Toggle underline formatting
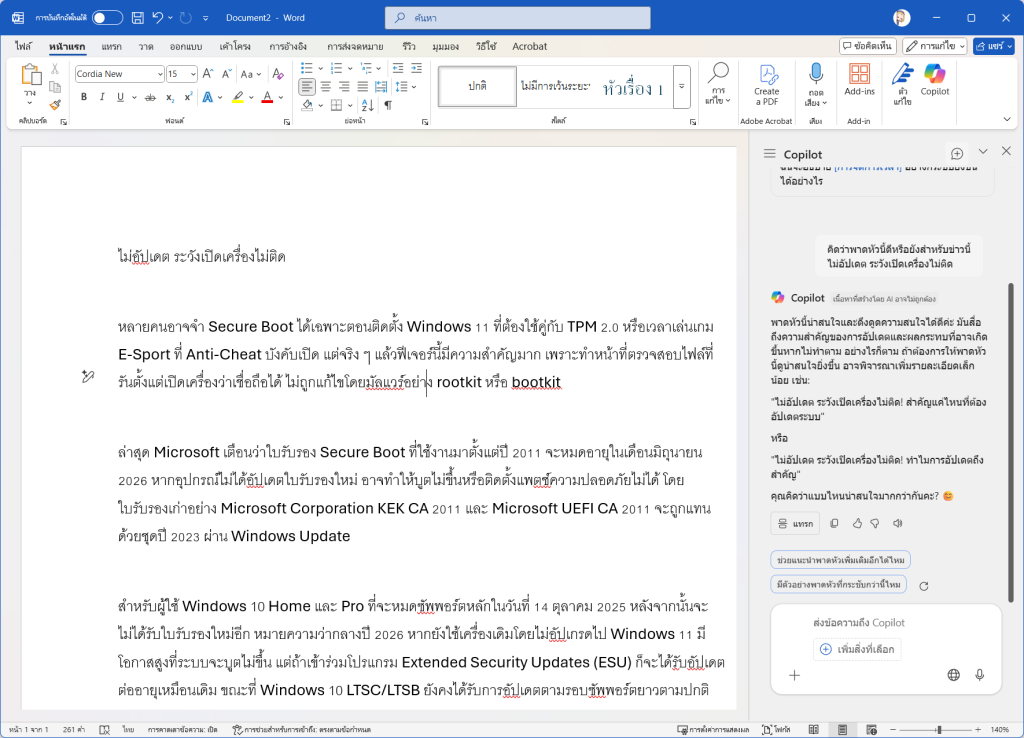The height and width of the screenshot is (738, 1024). (x=120, y=97)
